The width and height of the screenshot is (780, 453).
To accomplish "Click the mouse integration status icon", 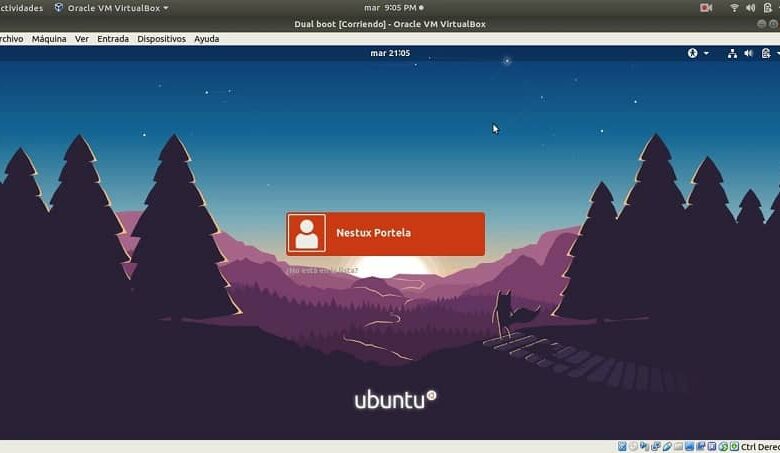I will click(724, 447).
